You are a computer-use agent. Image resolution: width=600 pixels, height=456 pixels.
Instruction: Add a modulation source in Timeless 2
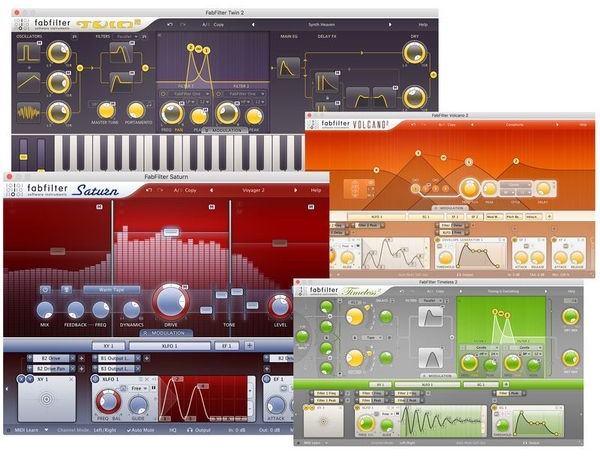pos(506,384)
